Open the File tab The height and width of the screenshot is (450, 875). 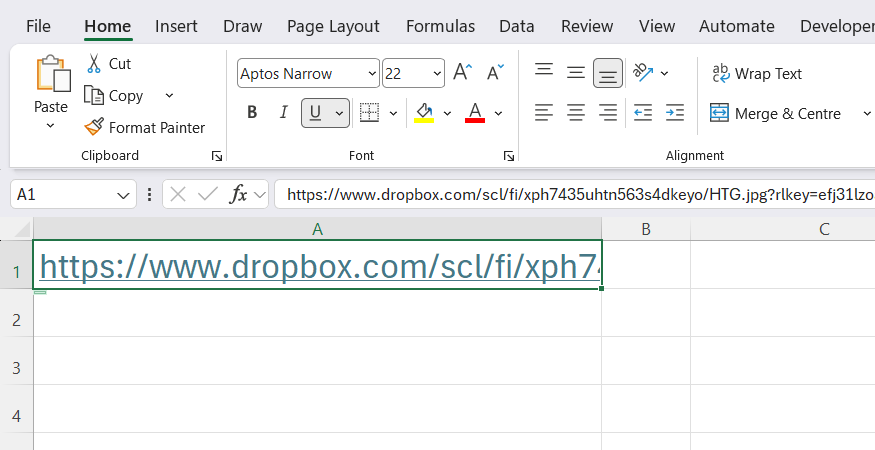38,26
